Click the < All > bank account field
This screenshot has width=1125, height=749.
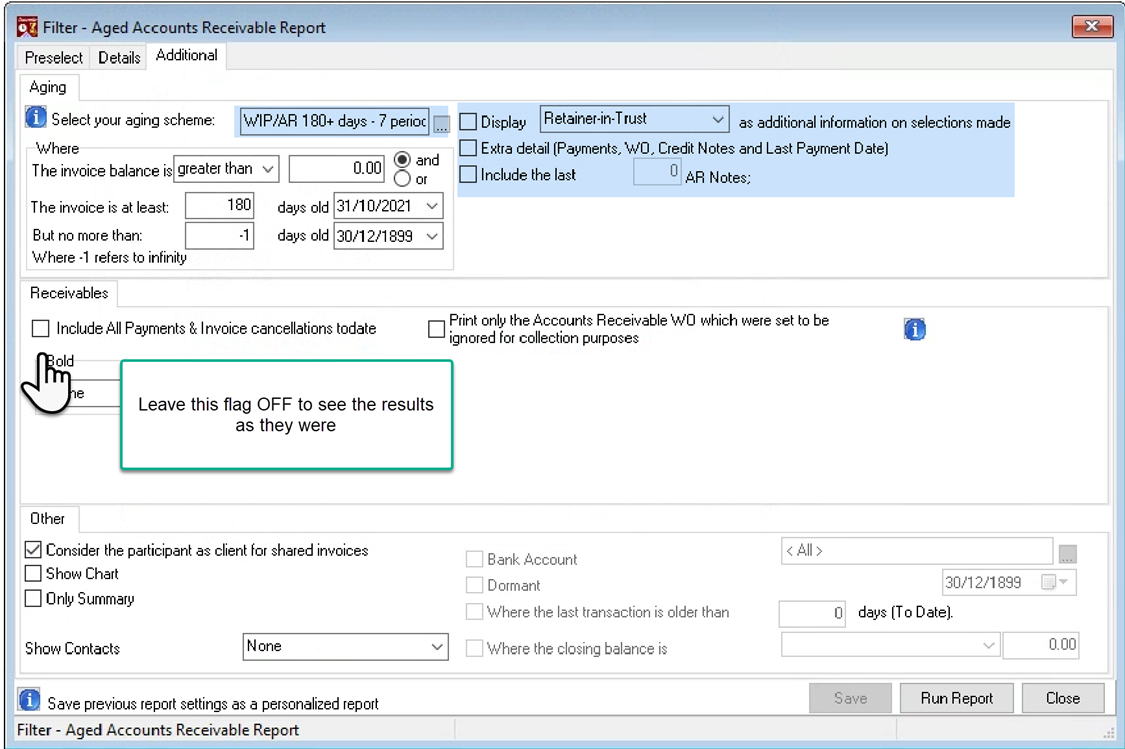point(917,551)
